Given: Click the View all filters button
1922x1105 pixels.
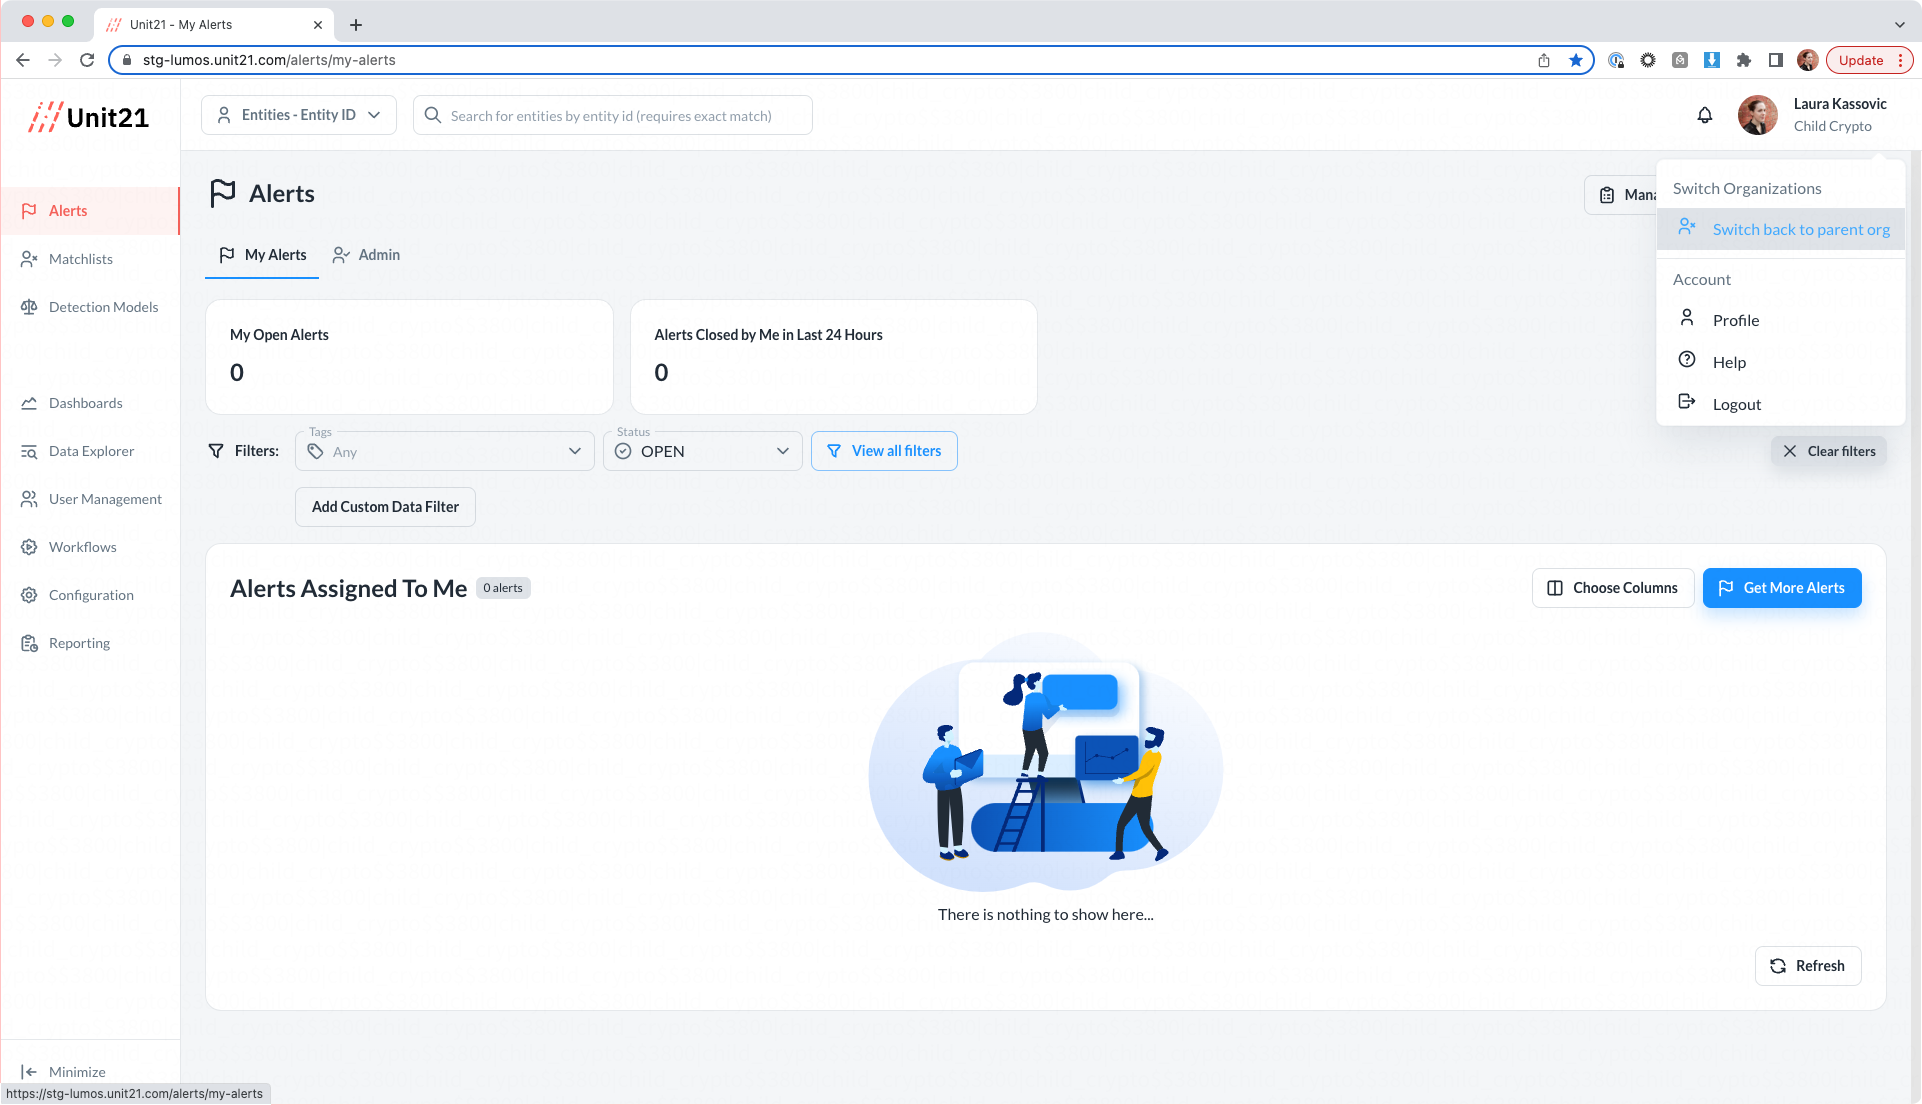Looking at the screenshot, I should 884,451.
